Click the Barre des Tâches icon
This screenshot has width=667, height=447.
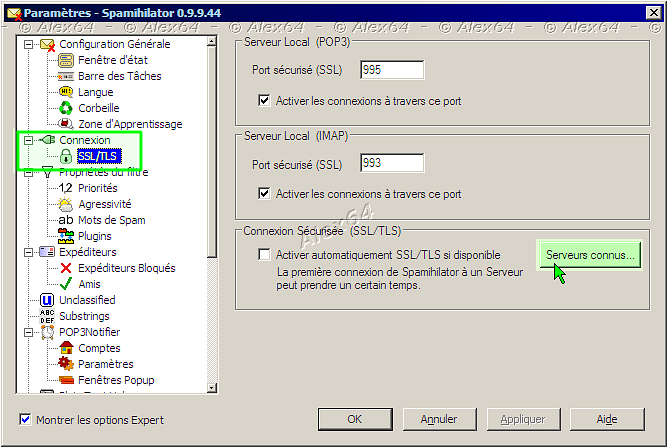coord(66,77)
